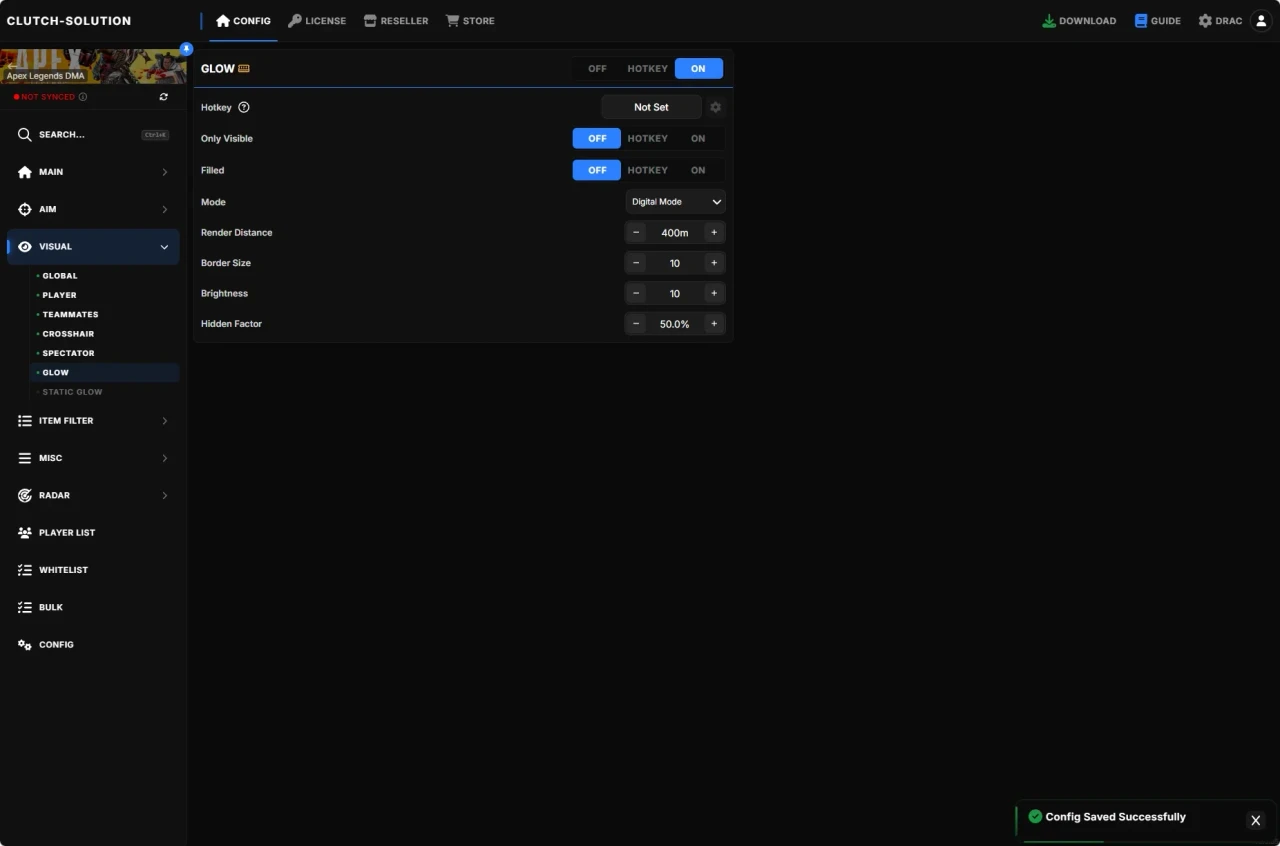The width and height of the screenshot is (1280, 846).
Task: Click the magnifier icon in the search bar
Action: 24,134
